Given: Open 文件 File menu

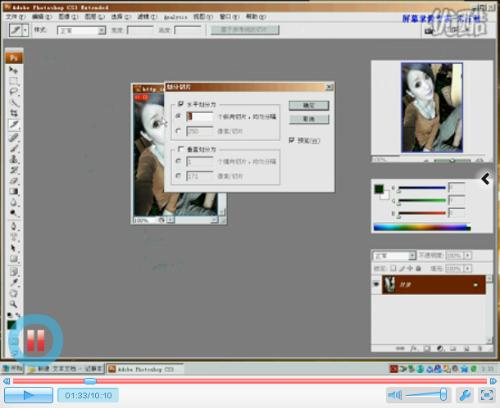Looking at the screenshot, I should [x=15, y=17].
